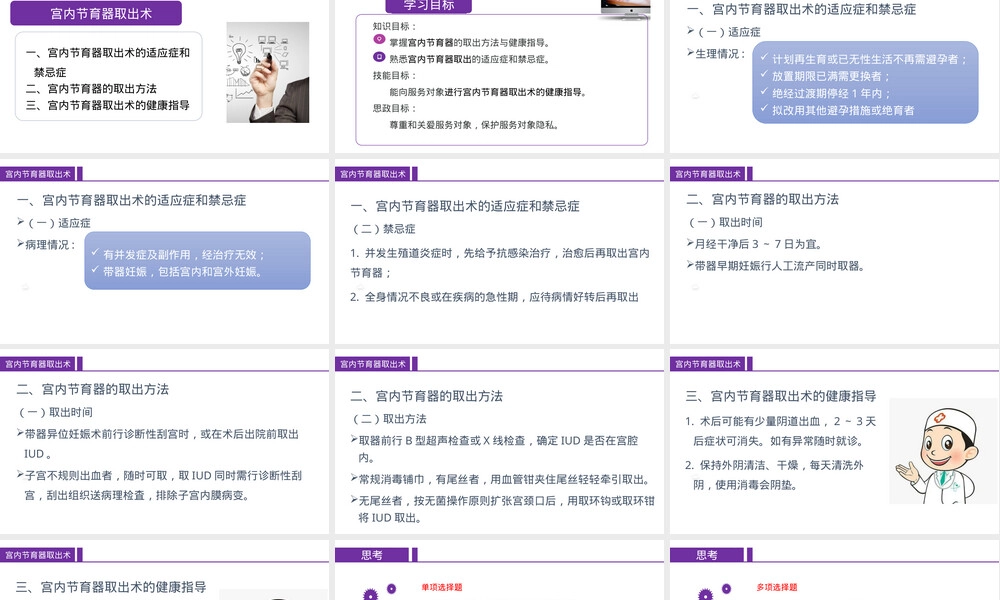Click the purple gear icon beside "多项选择题"
Screen dimensions: 1000x600
coord(705,594)
